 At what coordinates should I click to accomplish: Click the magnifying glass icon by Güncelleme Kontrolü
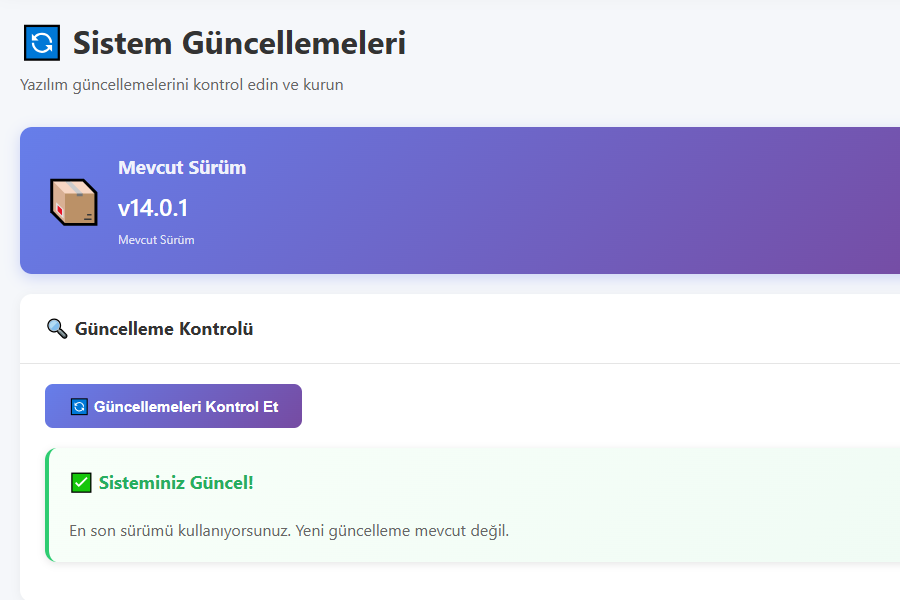coord(57,328)
